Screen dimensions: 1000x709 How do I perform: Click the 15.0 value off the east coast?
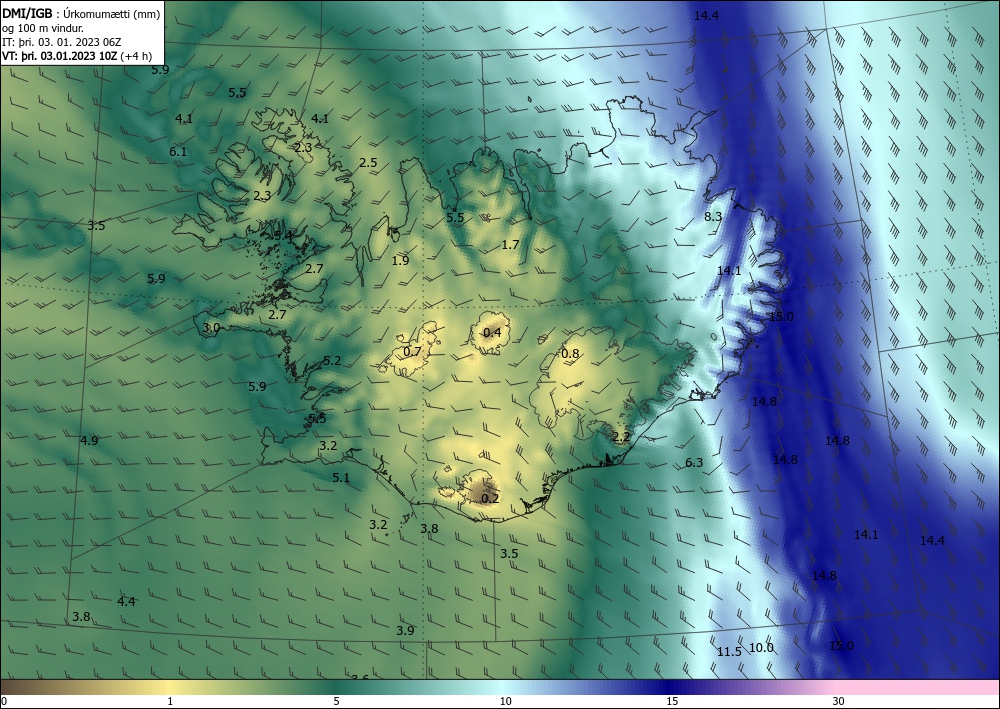click(x=781, y=317)
